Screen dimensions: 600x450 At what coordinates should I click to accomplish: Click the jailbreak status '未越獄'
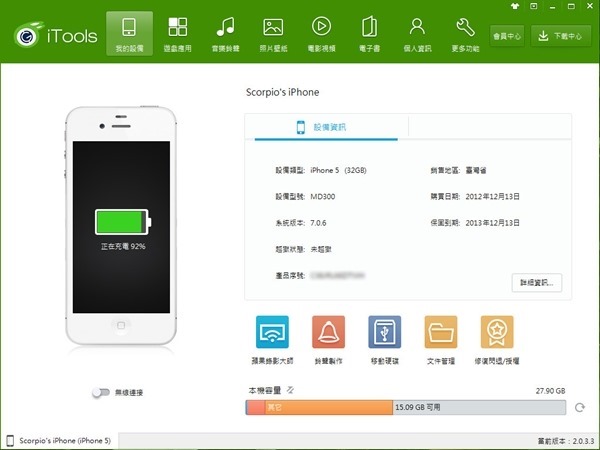click(x=321, y=249)
